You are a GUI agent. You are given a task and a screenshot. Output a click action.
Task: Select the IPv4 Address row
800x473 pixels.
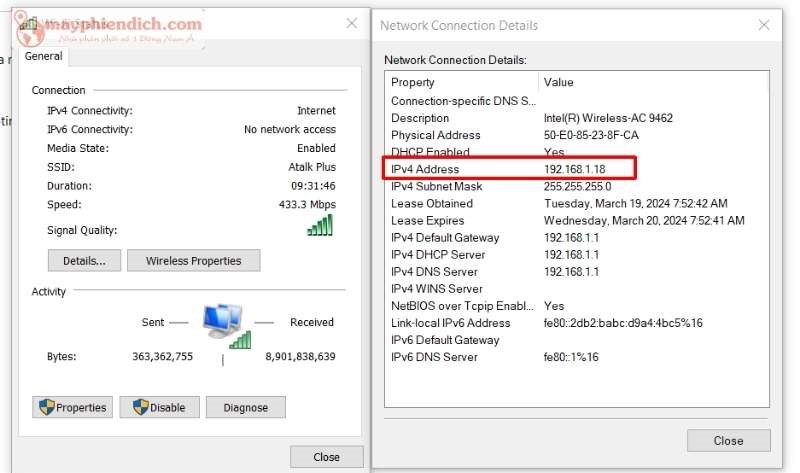coord(577,169)
